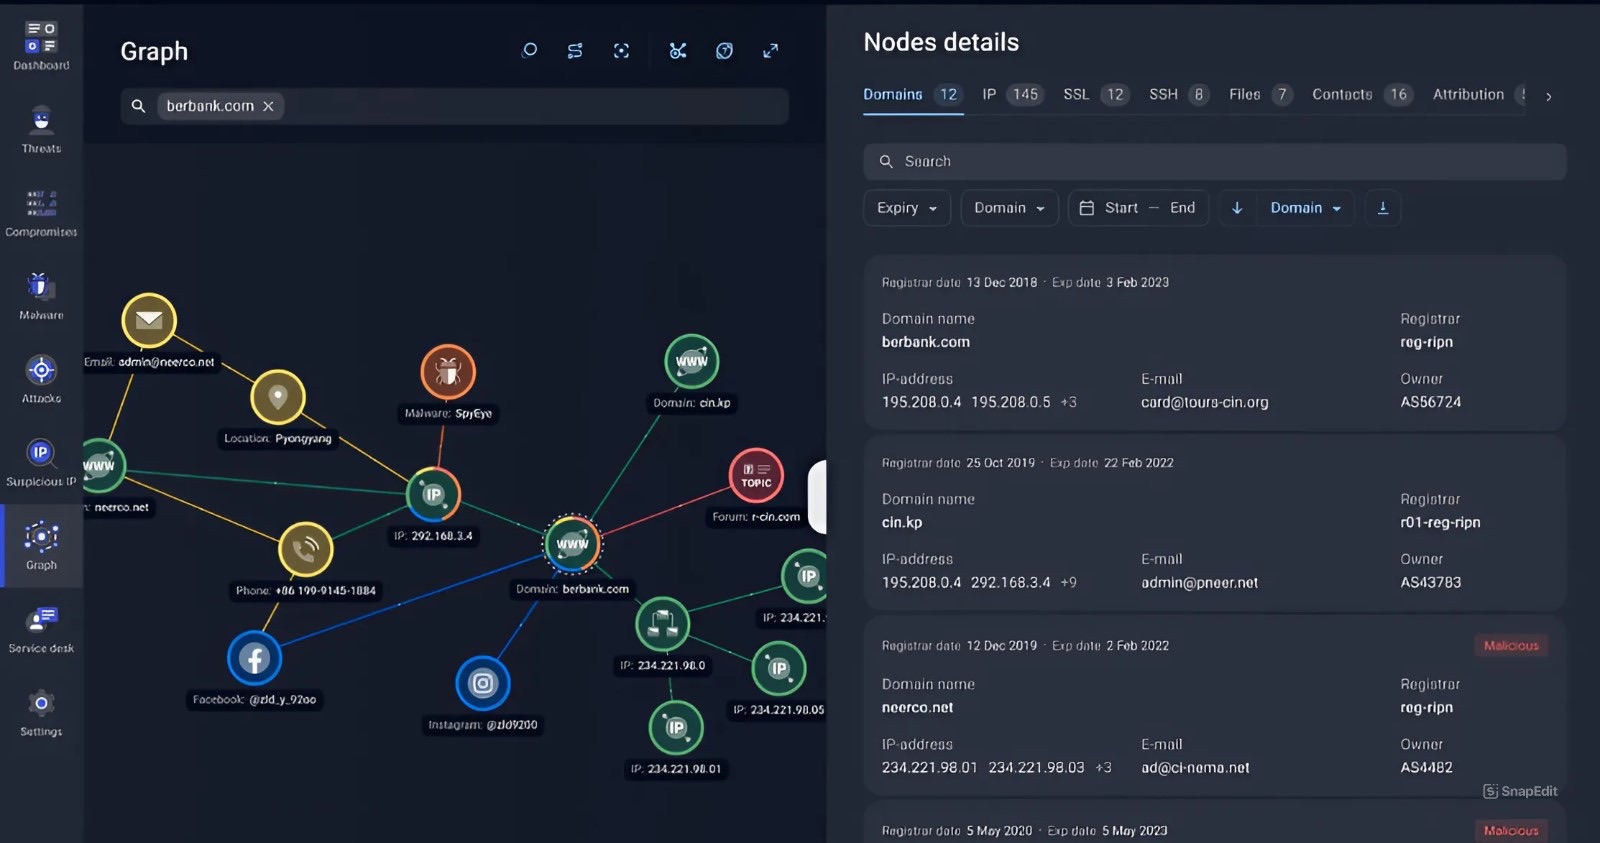Open Service desk in the sidebar
The height and width of the screenshot is (843, 1600).
point(41,629)
